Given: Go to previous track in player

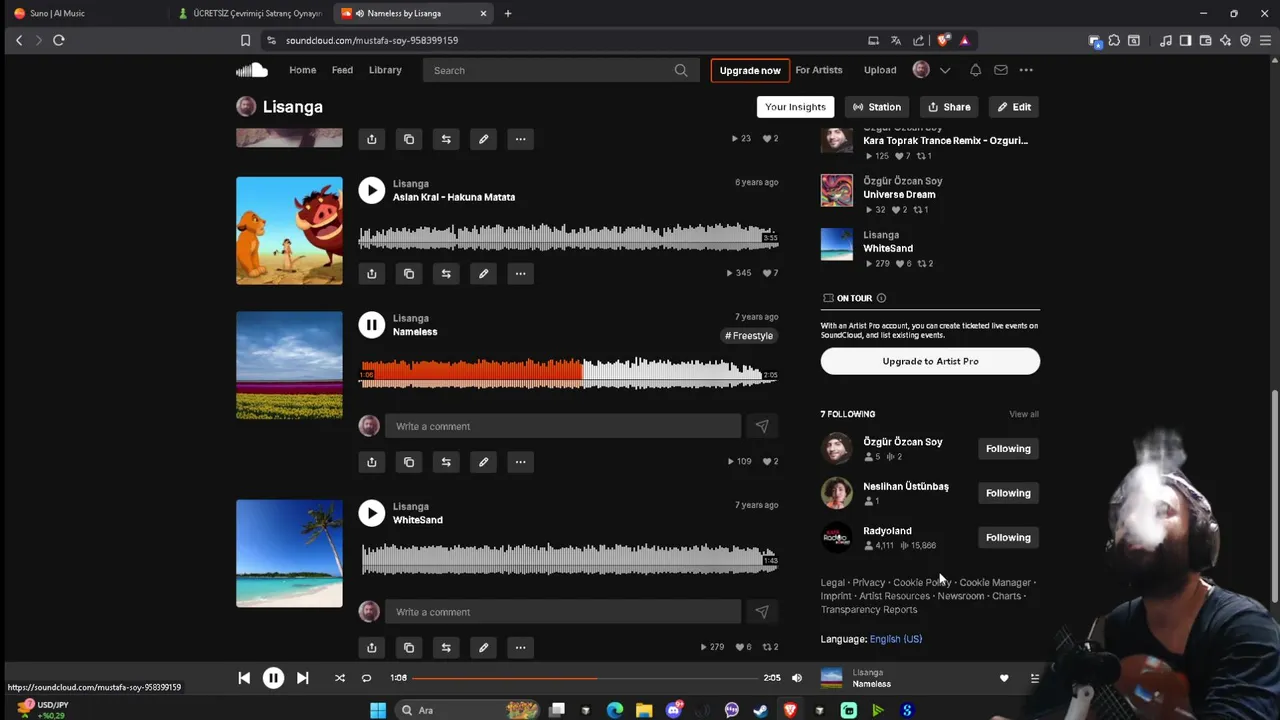Looking at the screenshot, I should [244, 678].
